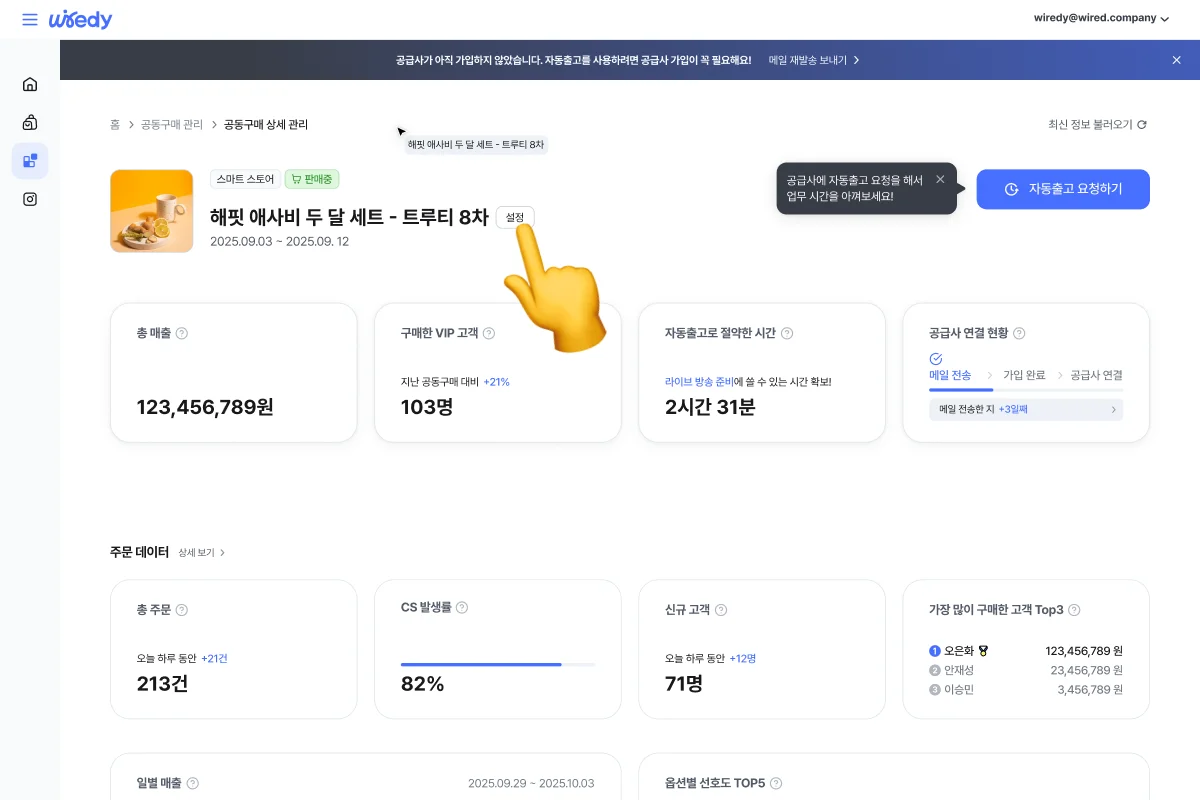Select the dashboard sidebar icon

click(30, 161)
